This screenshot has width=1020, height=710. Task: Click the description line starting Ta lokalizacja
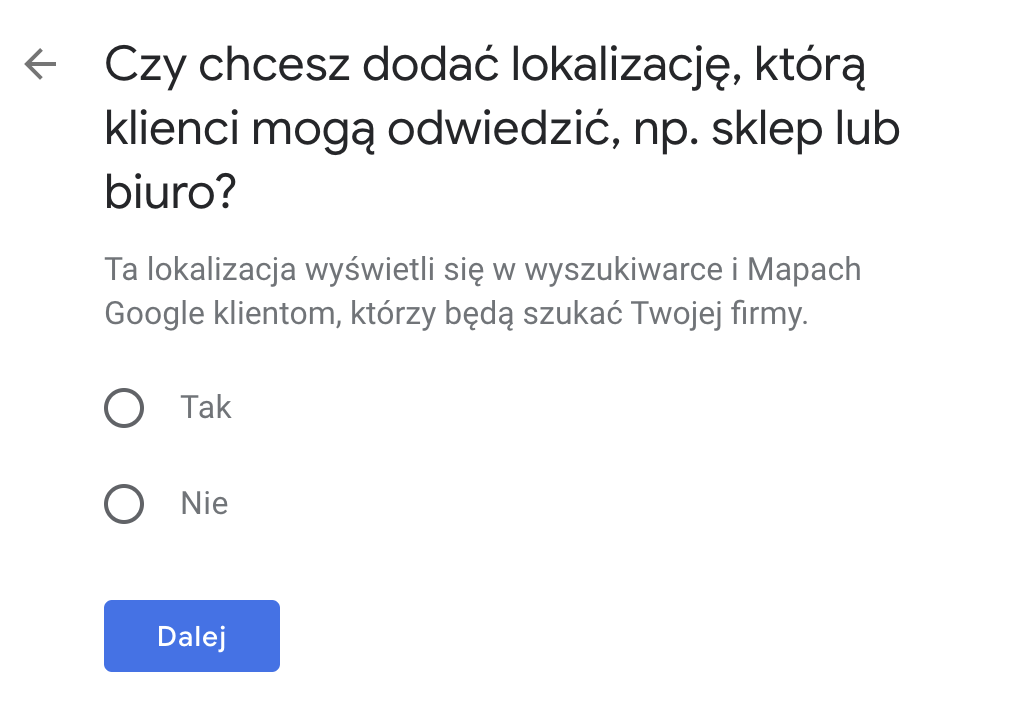tap(482, 270)
